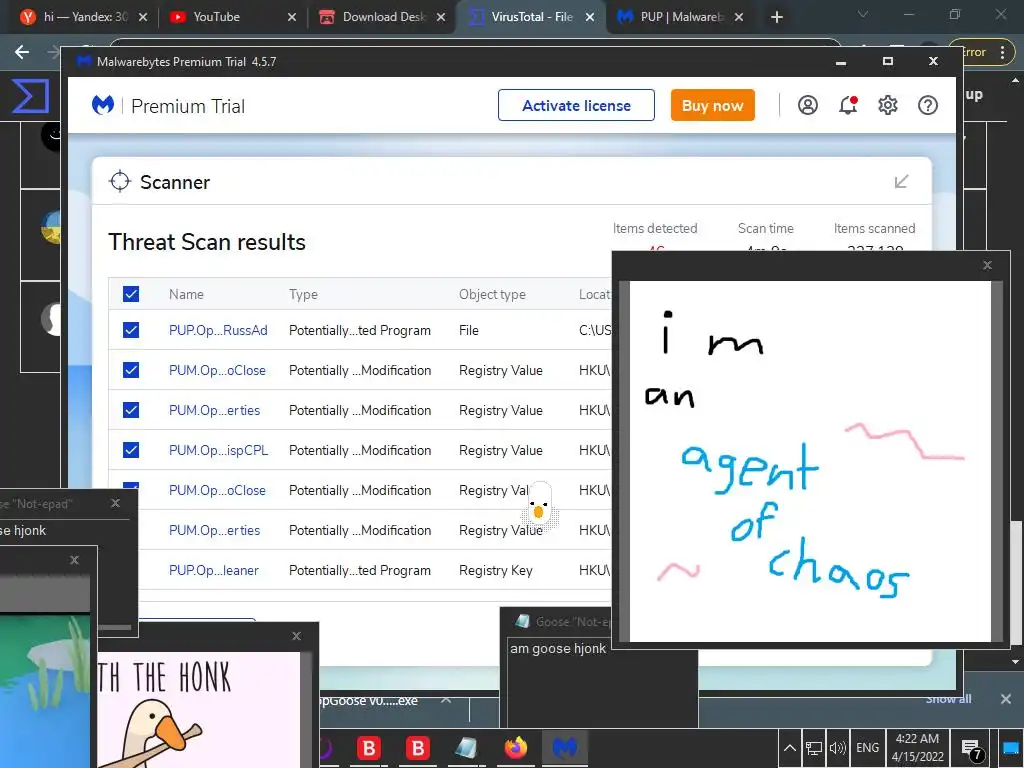
Task: Click the Malwarebytes logo in header
Action: (103, 105)
